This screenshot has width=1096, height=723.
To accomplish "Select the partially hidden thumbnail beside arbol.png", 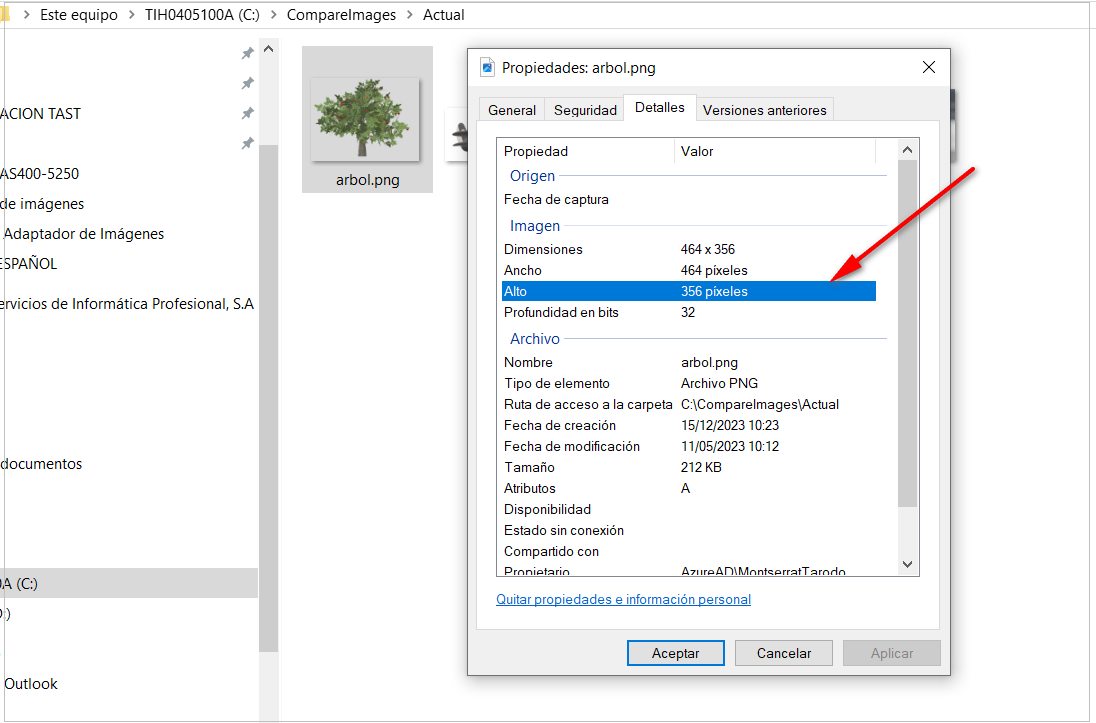I will coord(457,136).
